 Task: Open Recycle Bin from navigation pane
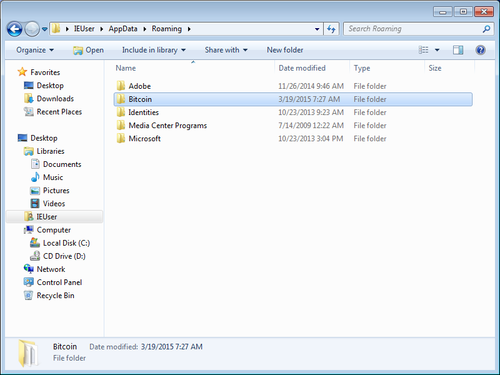(55, 296)
